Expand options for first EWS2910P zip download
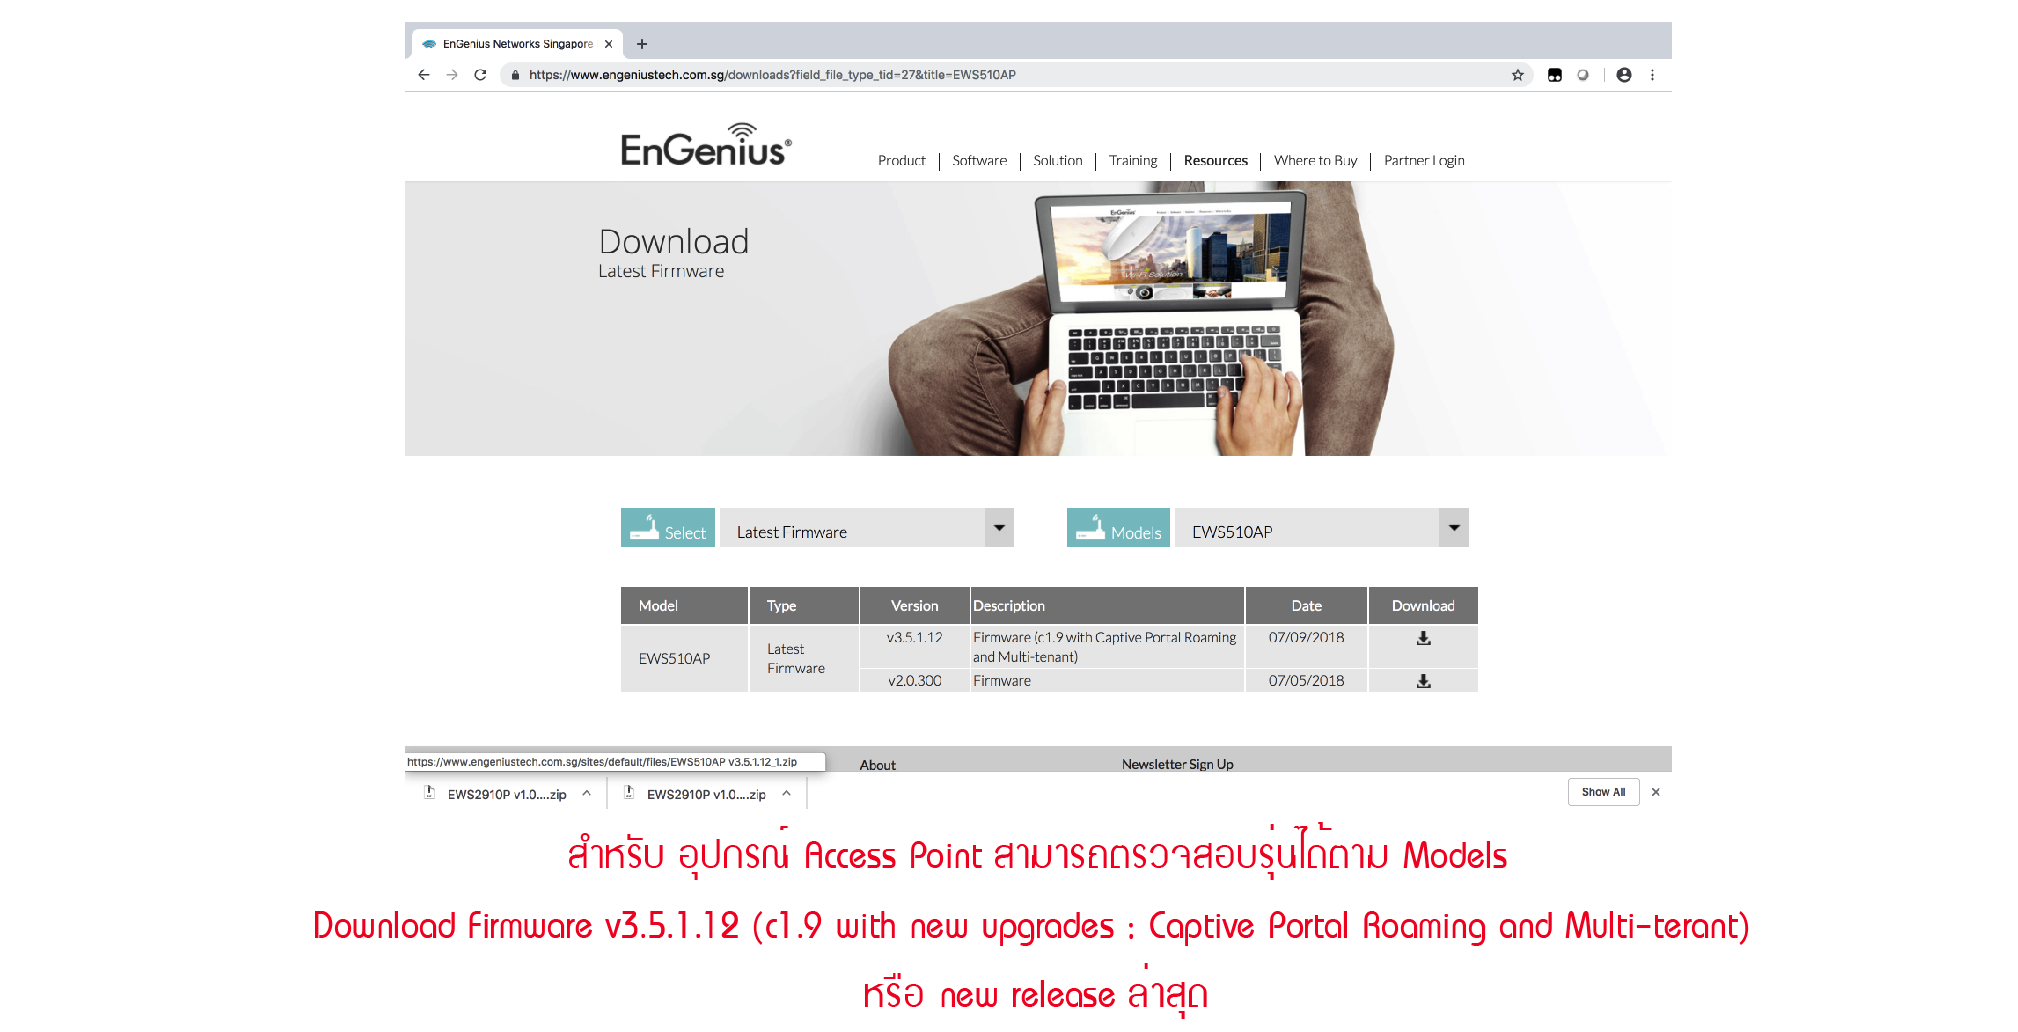 (587, 793)
